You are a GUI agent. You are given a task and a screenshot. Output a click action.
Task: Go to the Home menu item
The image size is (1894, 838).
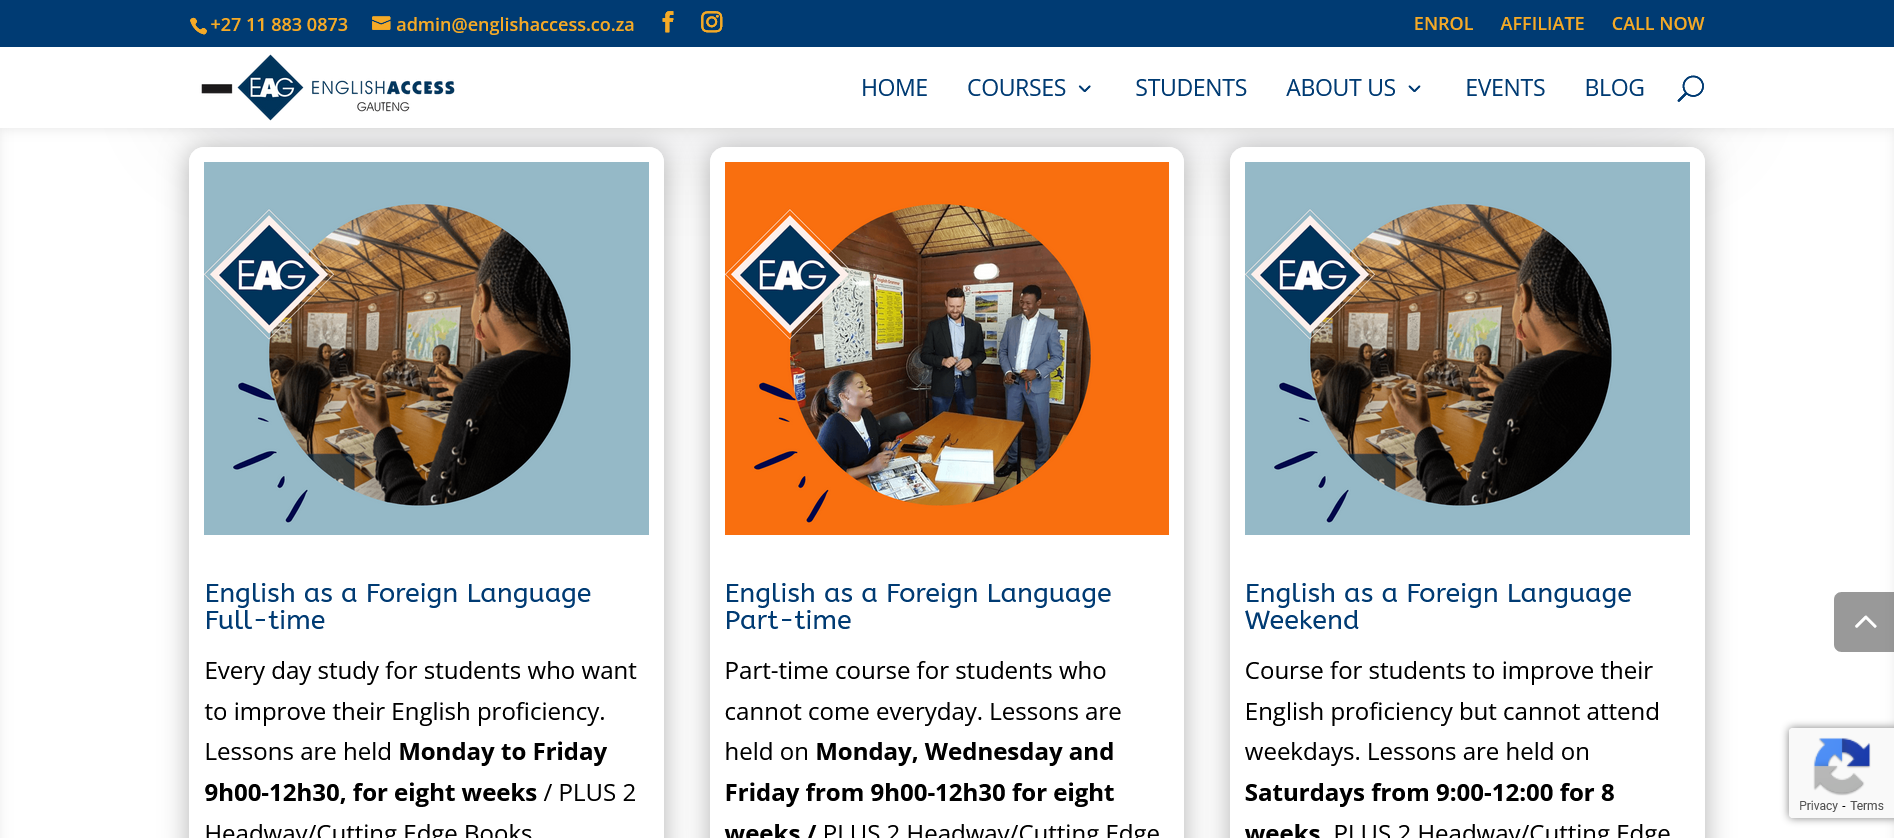pos(894,88)
